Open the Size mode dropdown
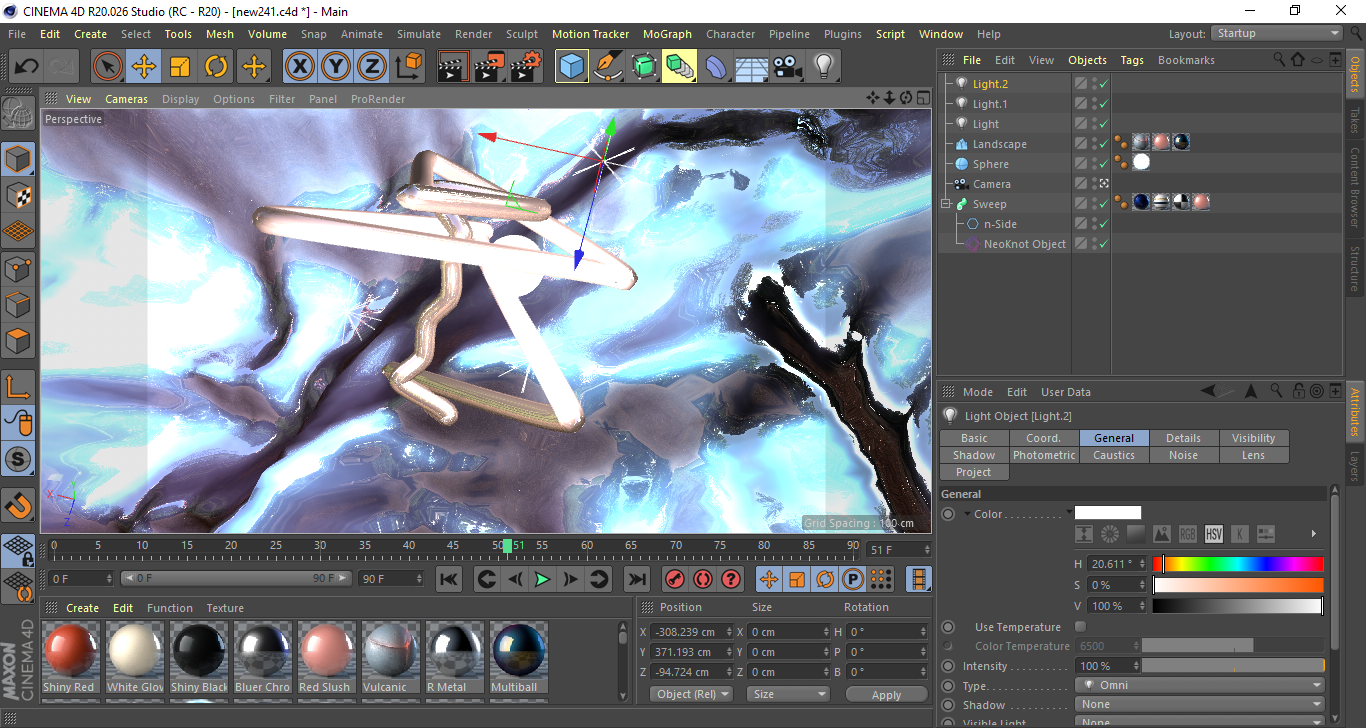 (789, 694)
